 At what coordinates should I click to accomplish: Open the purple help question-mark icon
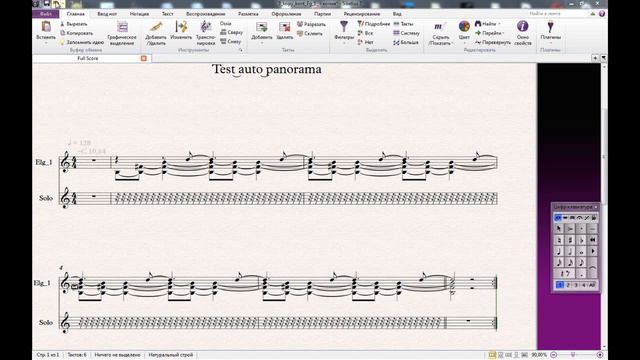pos(602,14)
